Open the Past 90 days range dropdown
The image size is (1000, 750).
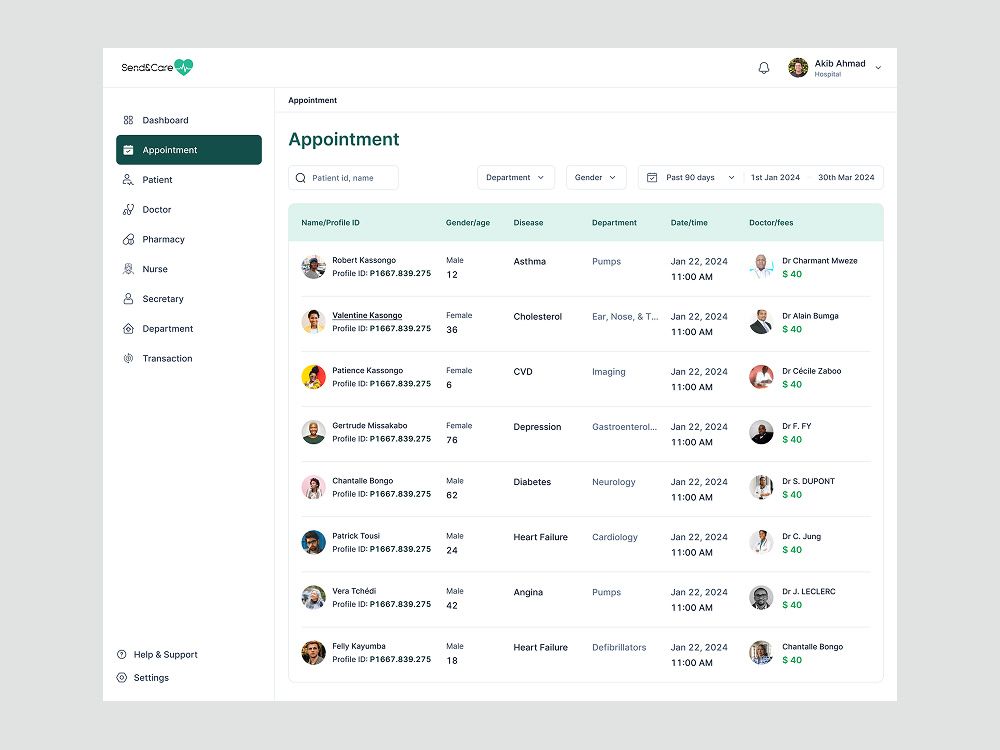click(700, 177)
